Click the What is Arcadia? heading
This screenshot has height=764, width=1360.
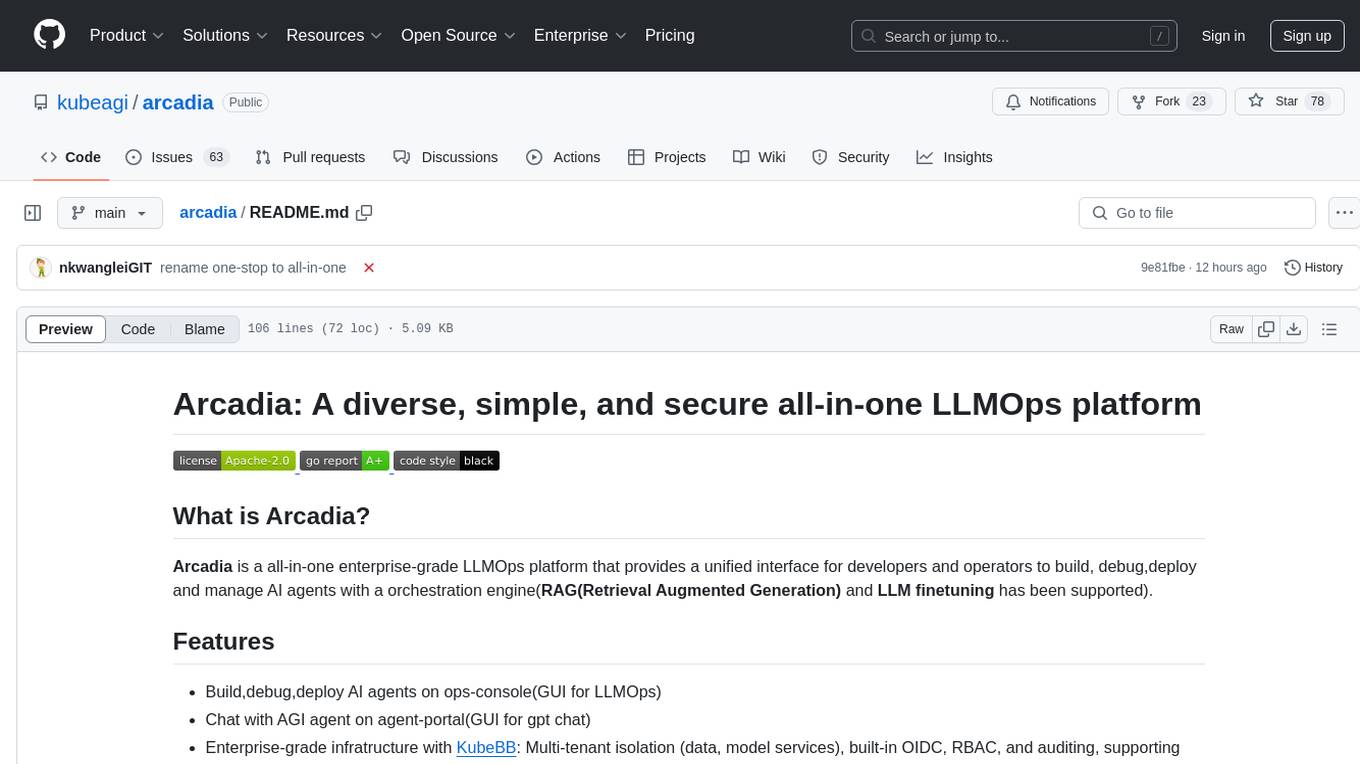[x=272, y=516]
